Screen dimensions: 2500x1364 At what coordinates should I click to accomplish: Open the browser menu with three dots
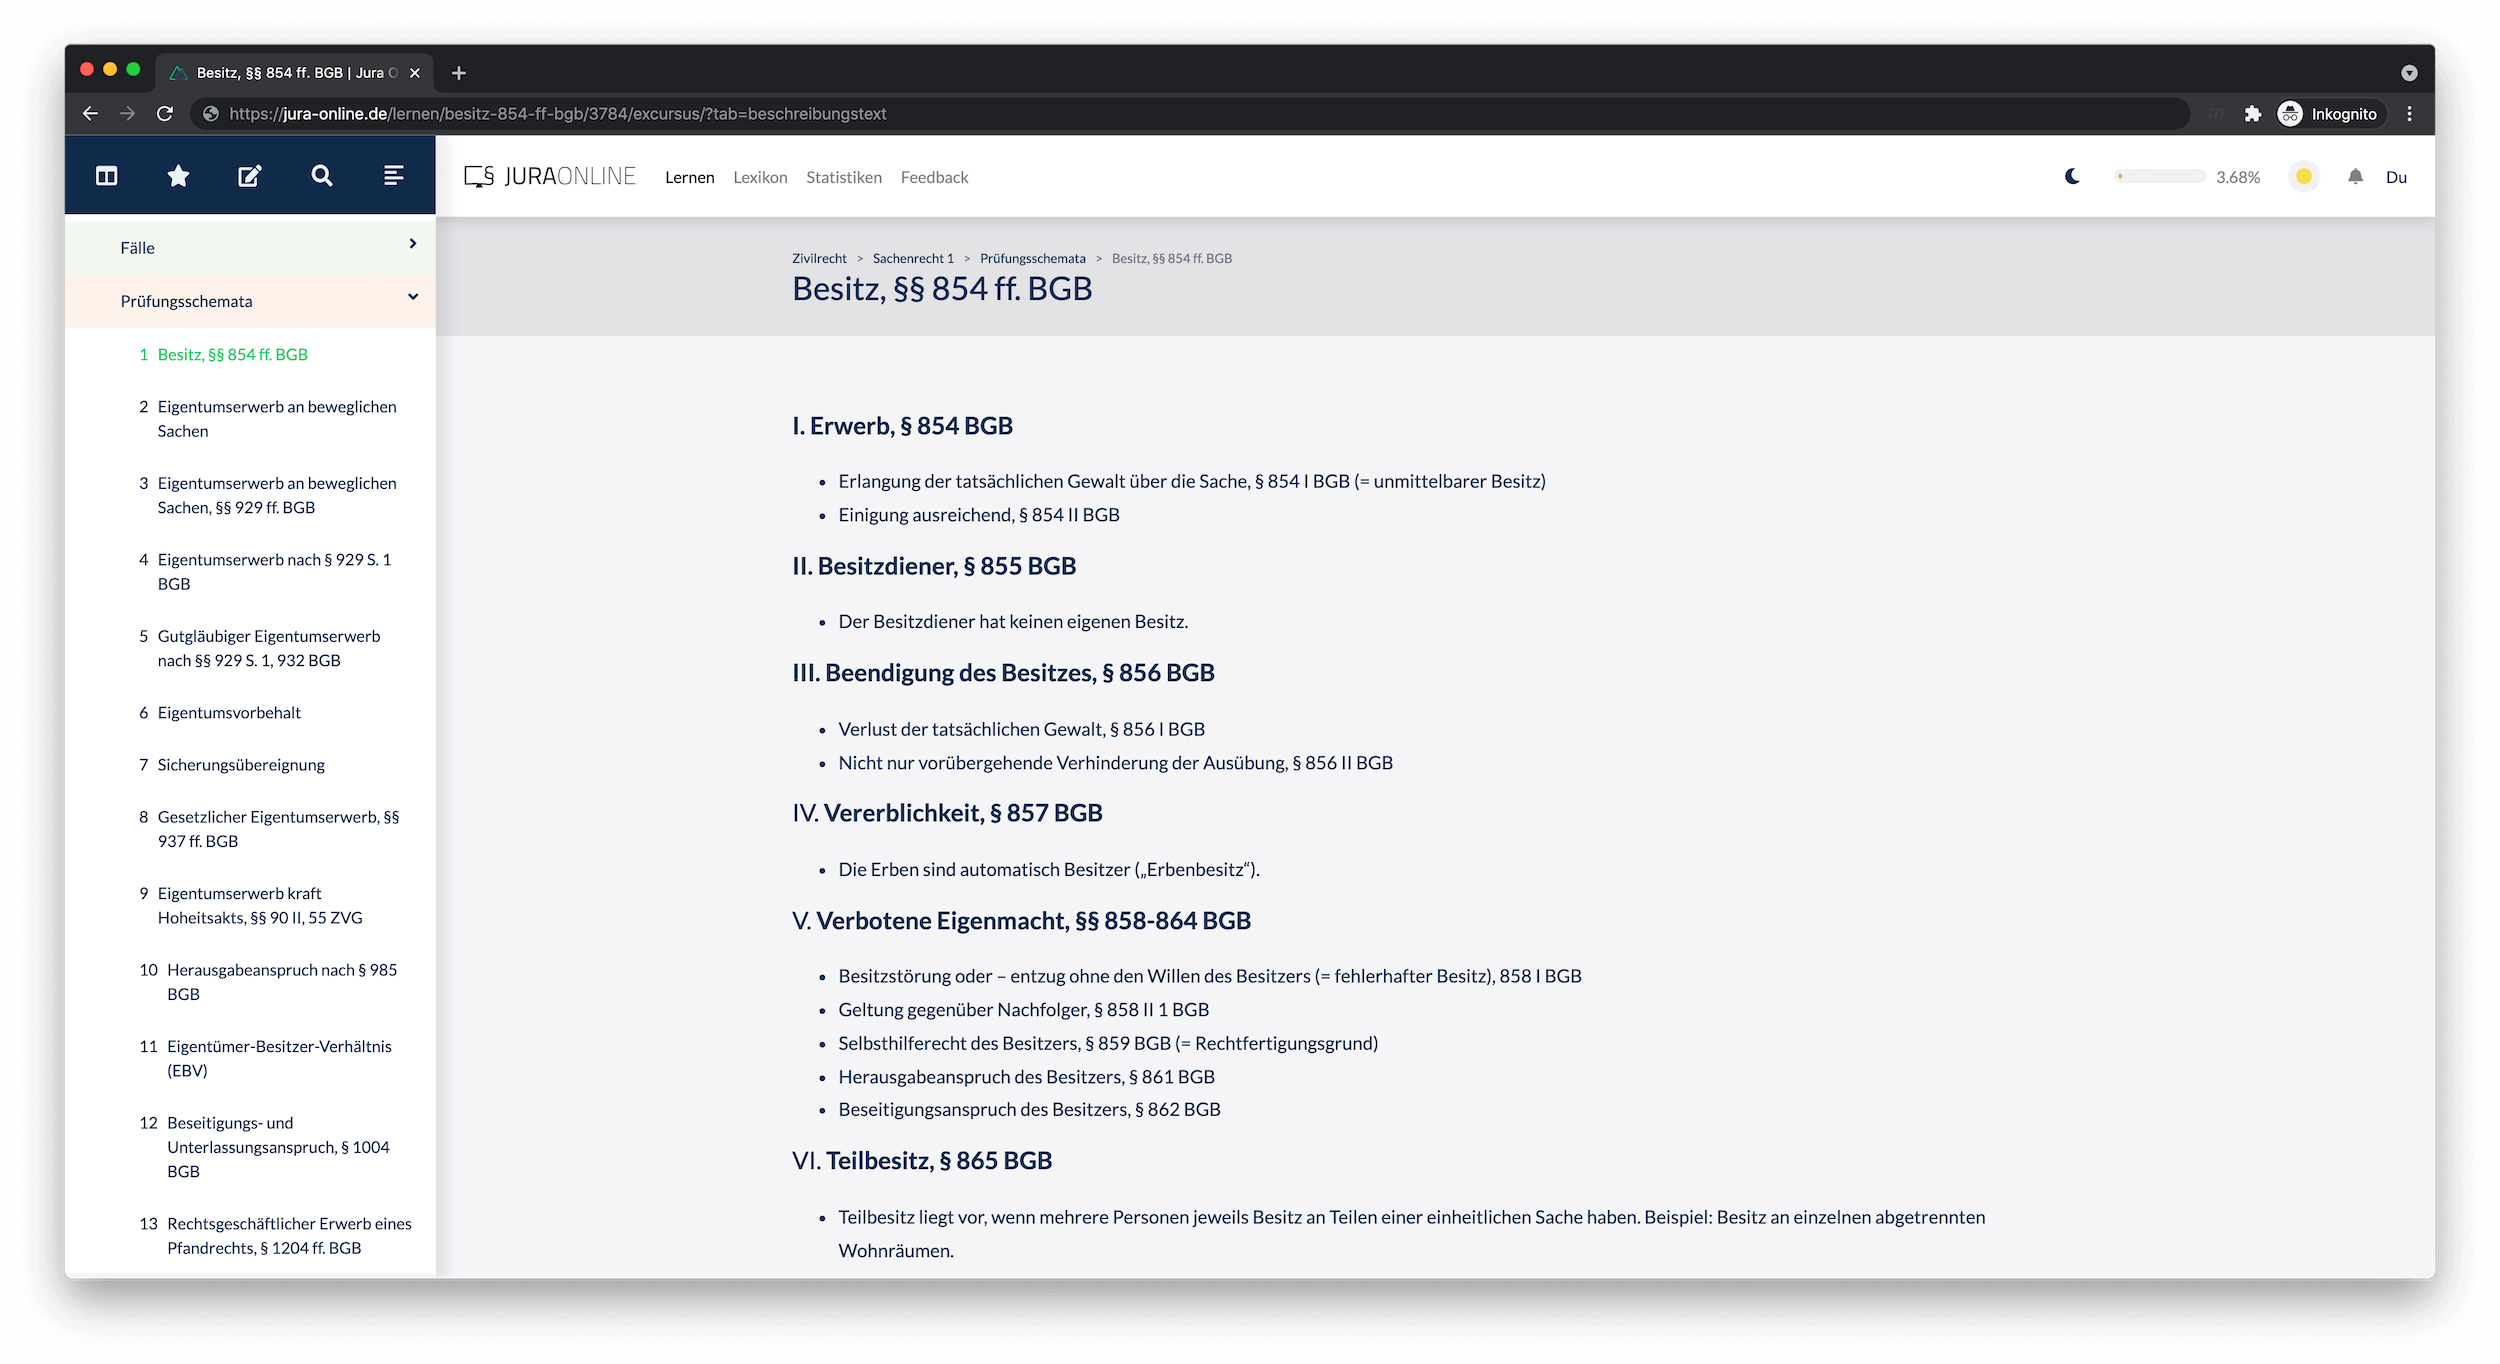[2410, 114]
